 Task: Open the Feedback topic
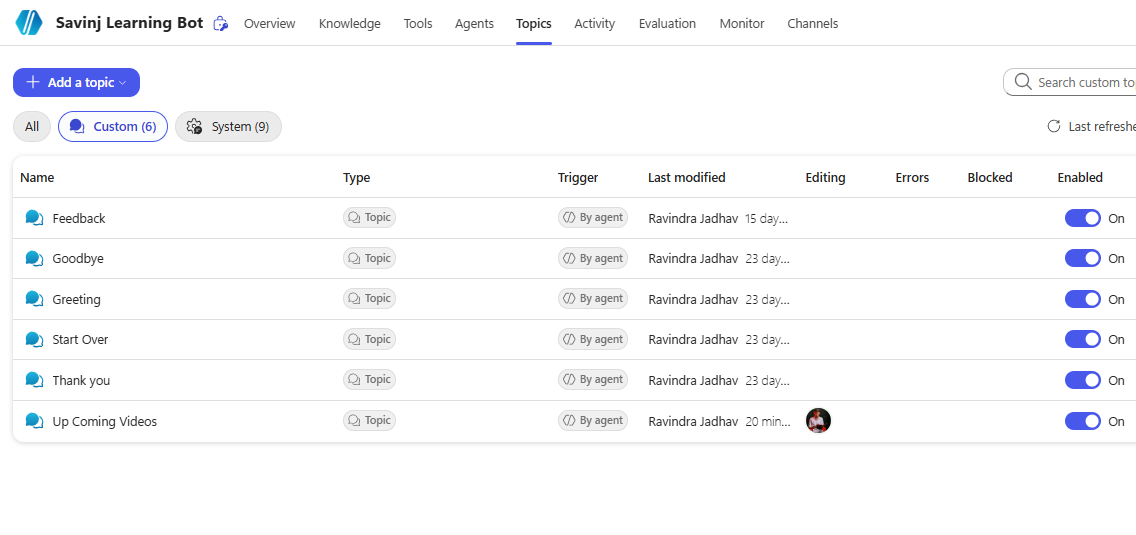point(79,218)
